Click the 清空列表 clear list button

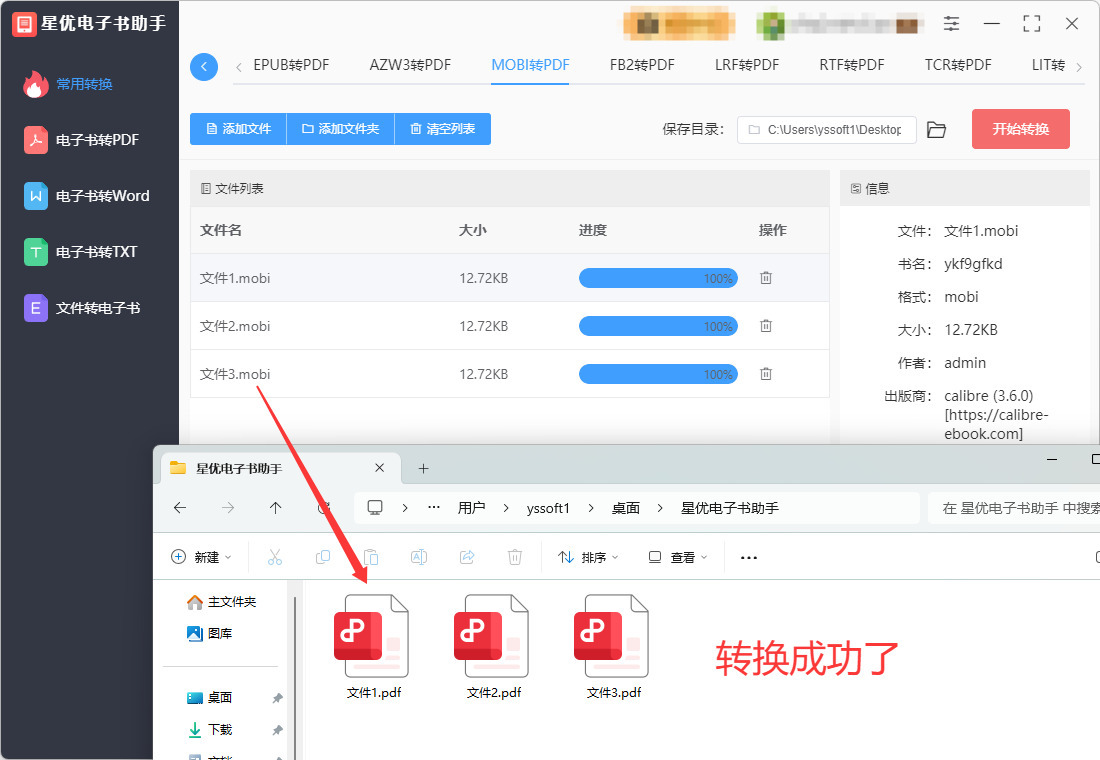click(443, 129)
